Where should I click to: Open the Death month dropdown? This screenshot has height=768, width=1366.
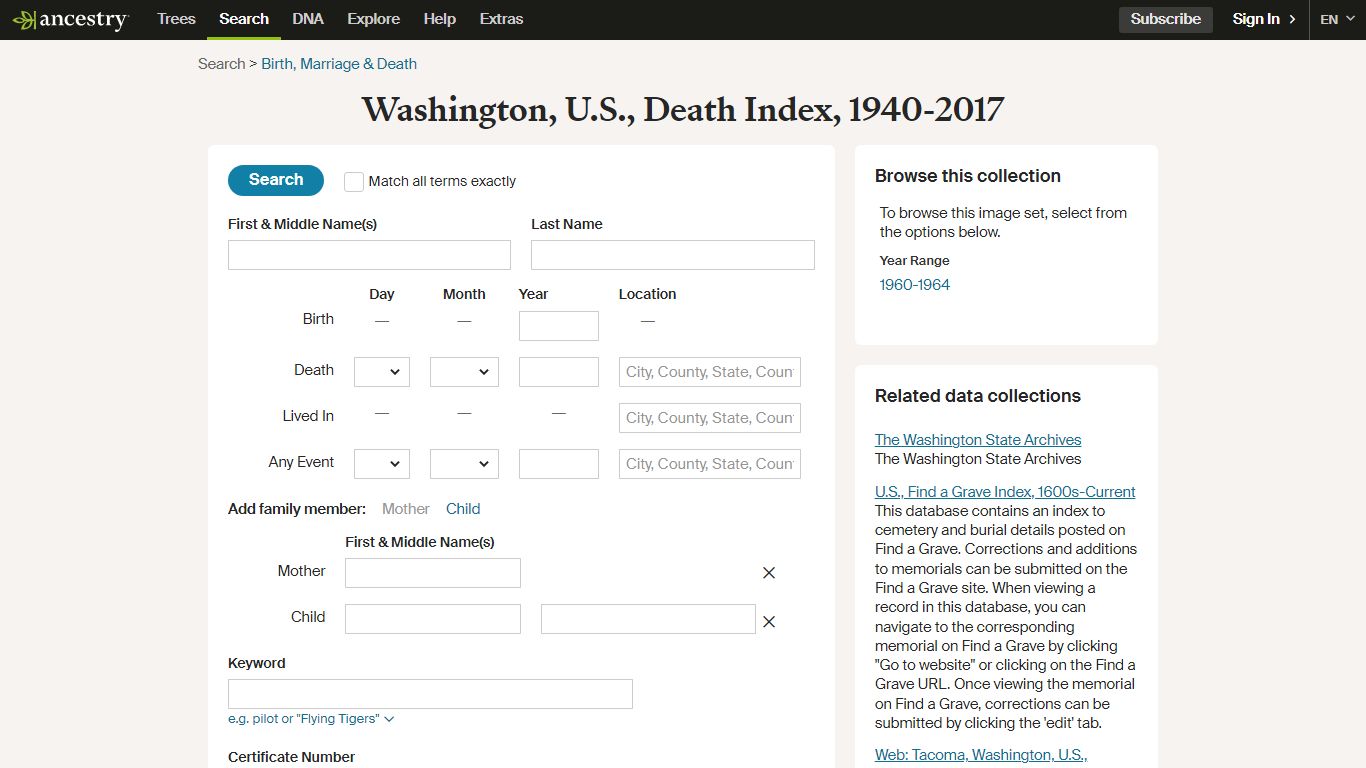(464, 372)
